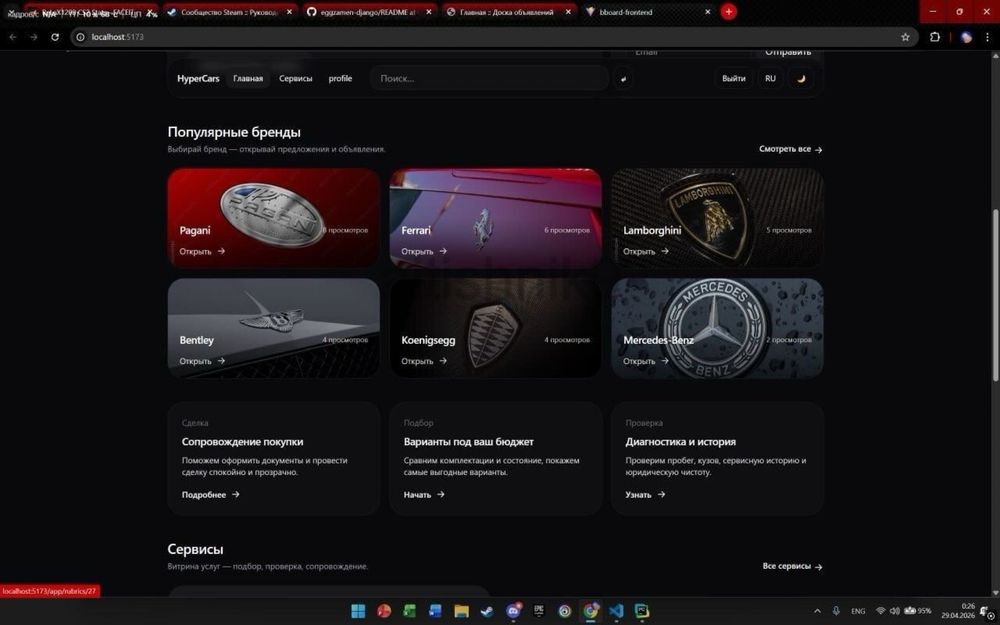Click the Популярные бренды heading
1000x625 pixels.
tap(234, 132)
